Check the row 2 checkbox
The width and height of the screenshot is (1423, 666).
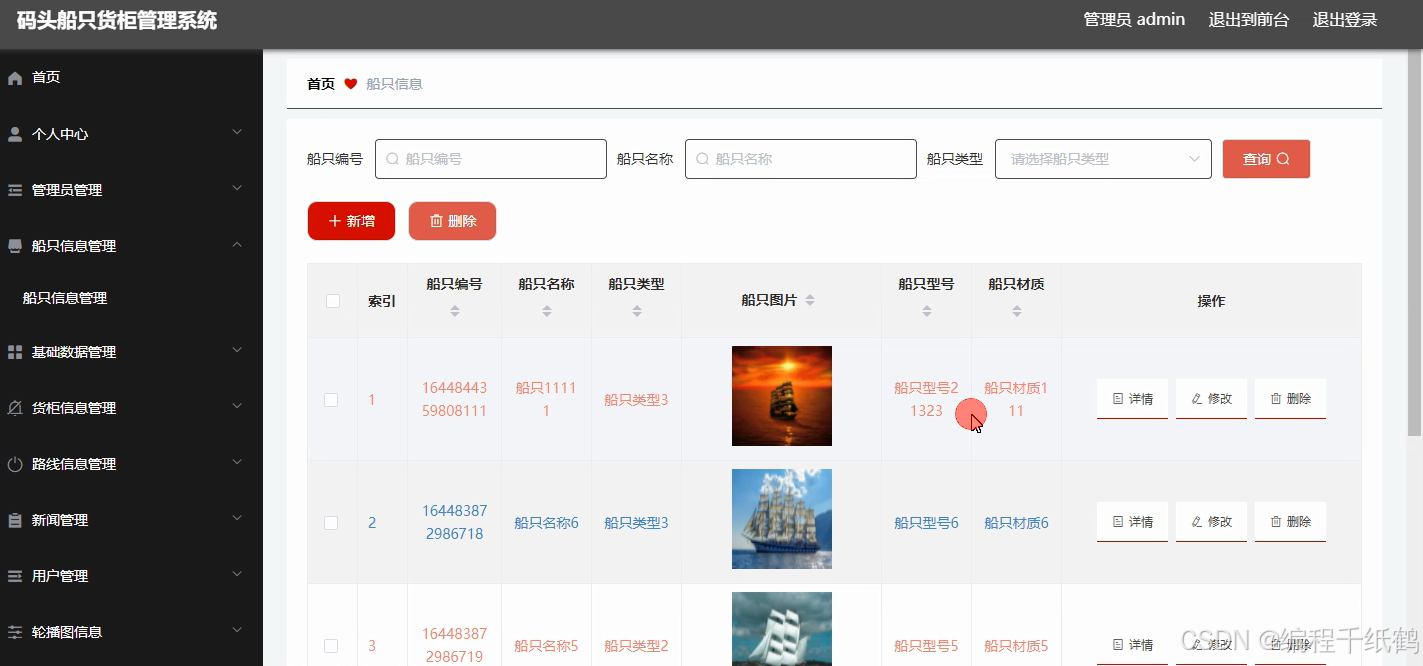(x=331, y=523)
